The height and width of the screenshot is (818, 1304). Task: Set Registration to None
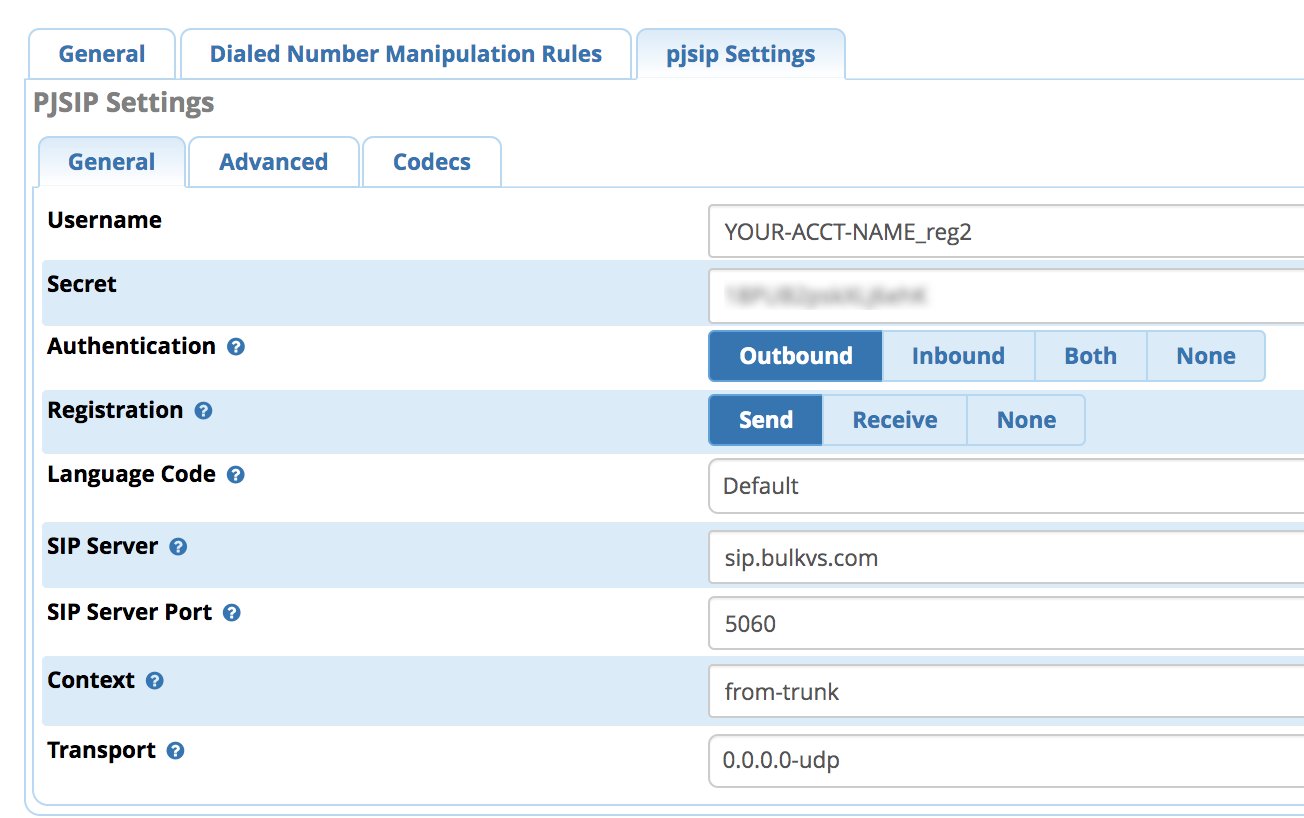[1026, 420]
